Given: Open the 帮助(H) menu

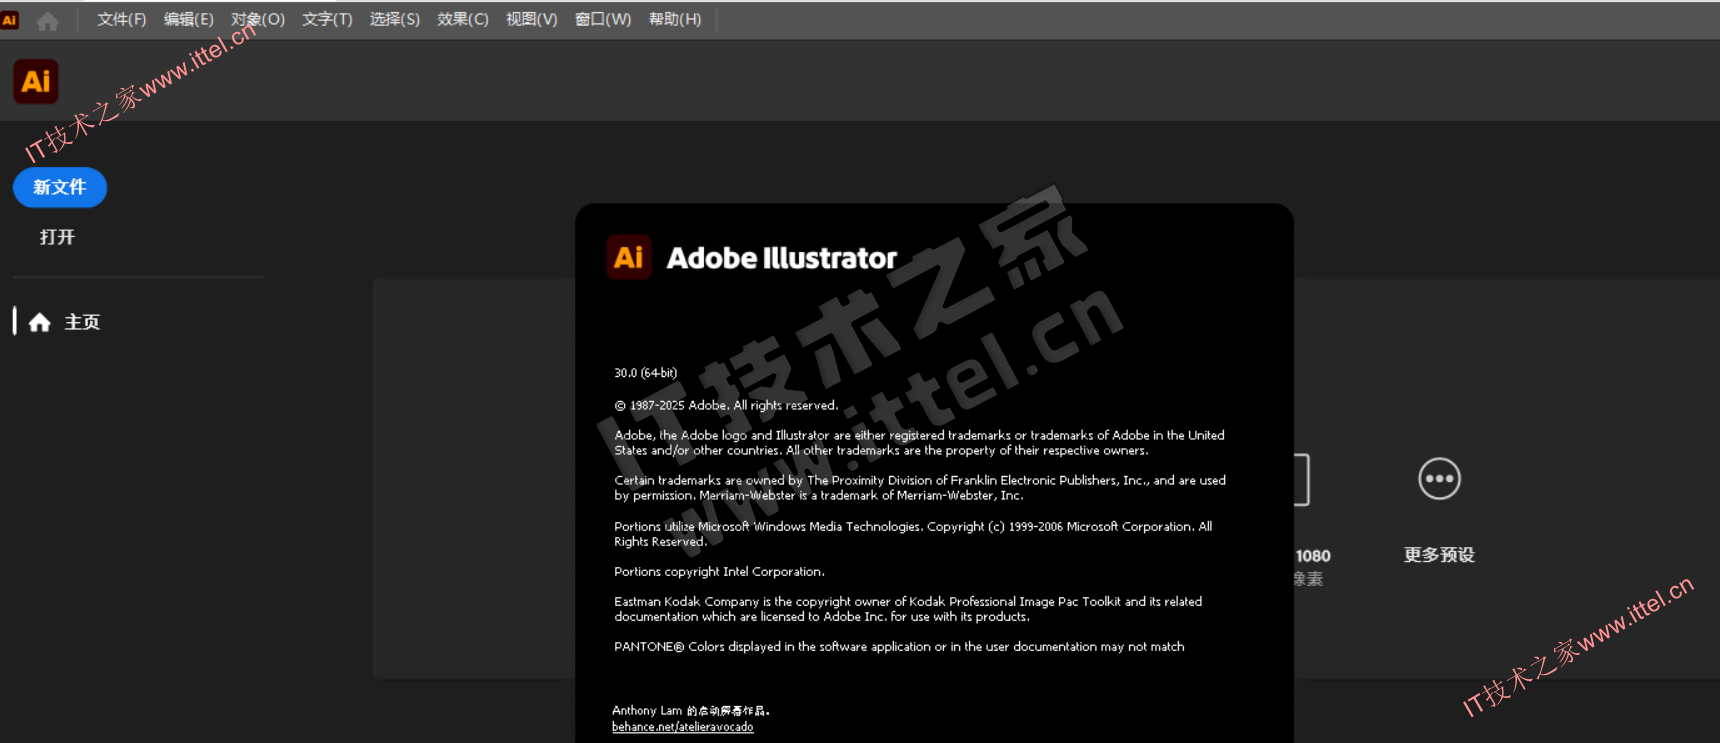Looking at the screenshot, I should [x=675, y=20].
